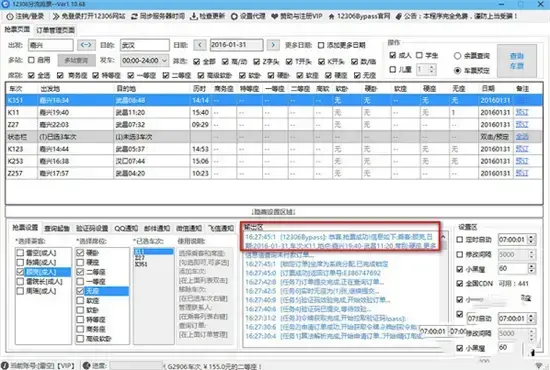Go to next date with > arrow
Image resolution: width=550 pixels, height=370 pixels.
pyautogui.click(x=273, y=45)
